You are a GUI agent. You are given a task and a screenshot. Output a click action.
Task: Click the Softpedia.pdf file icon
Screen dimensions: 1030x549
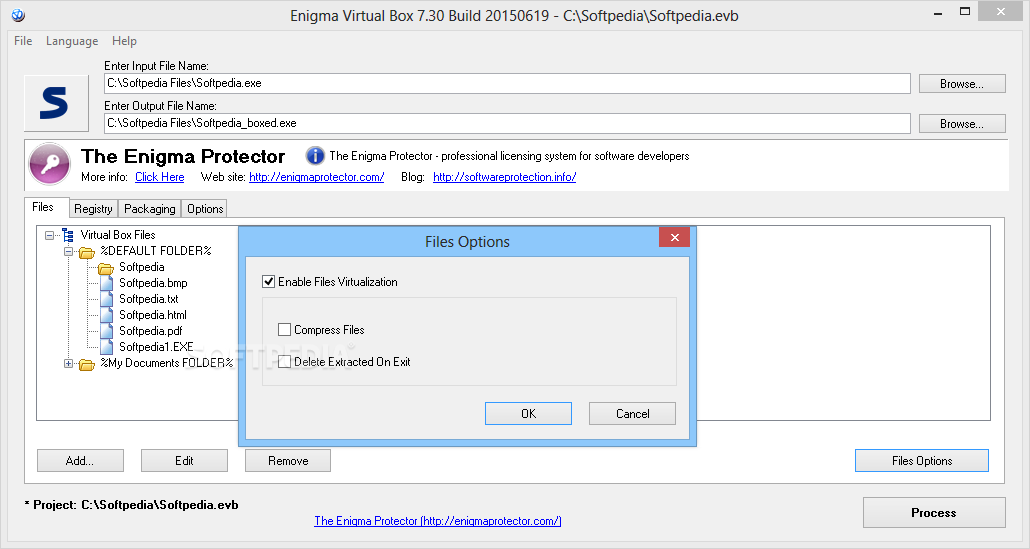[x=106, y=331]
